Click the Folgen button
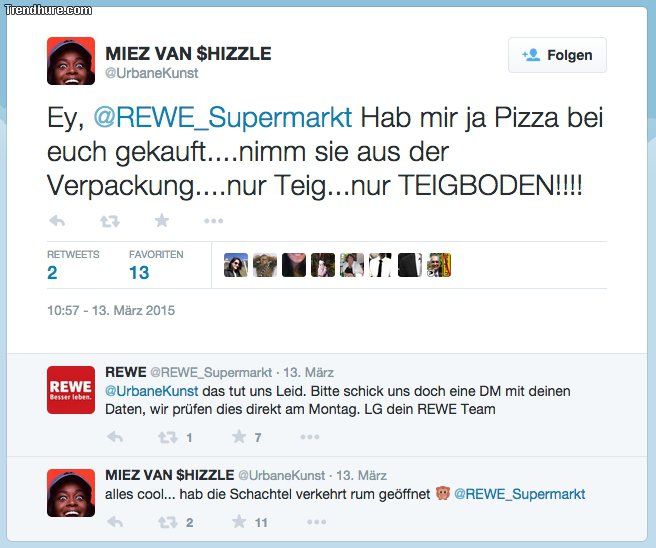The width and height of the screenshot is (656, 548). pyautogui.click(x=557, y=56)
